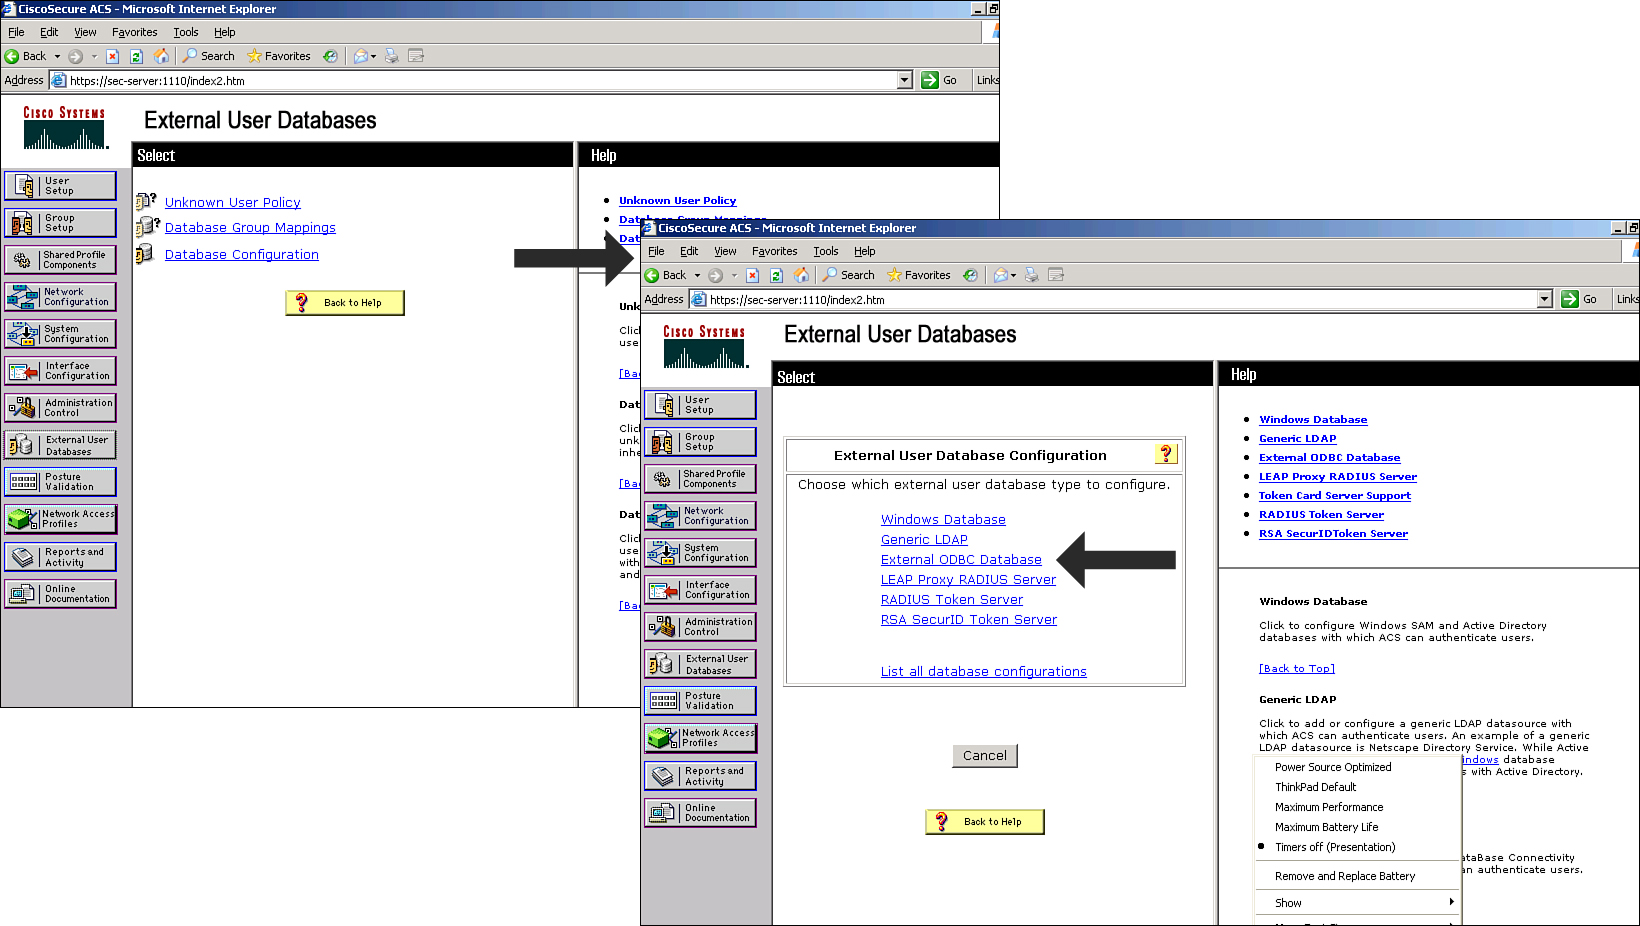The image size is (1640, 926).
Task: Open Reports and Activity in front window
Action: 700,776
